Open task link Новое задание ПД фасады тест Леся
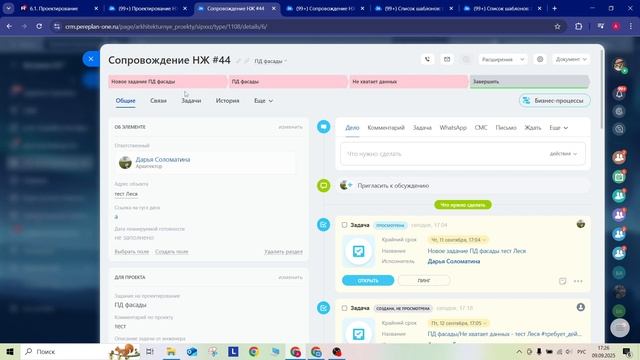The height and width of the screenshot is (360, 640). pos(477,251)
